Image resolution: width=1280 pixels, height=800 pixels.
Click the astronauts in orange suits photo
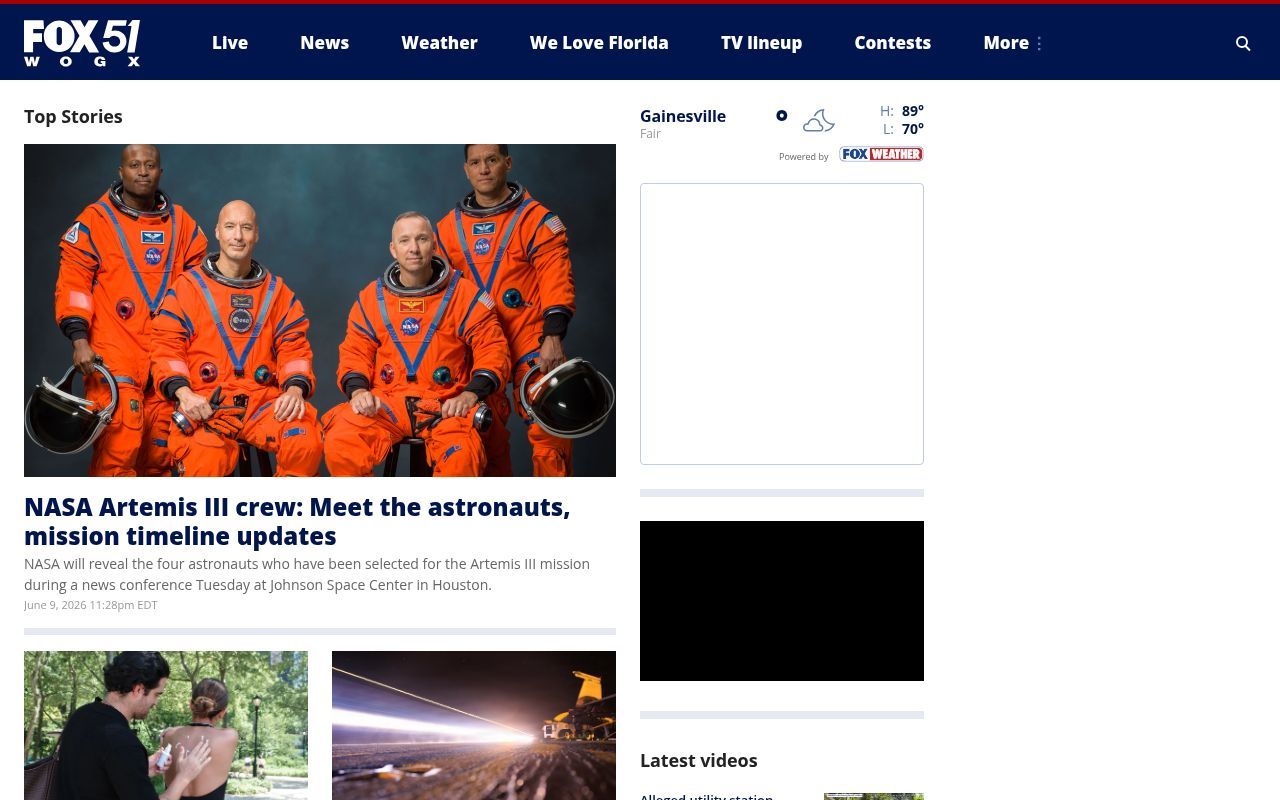pyautogui.click(x=320, y=310)
